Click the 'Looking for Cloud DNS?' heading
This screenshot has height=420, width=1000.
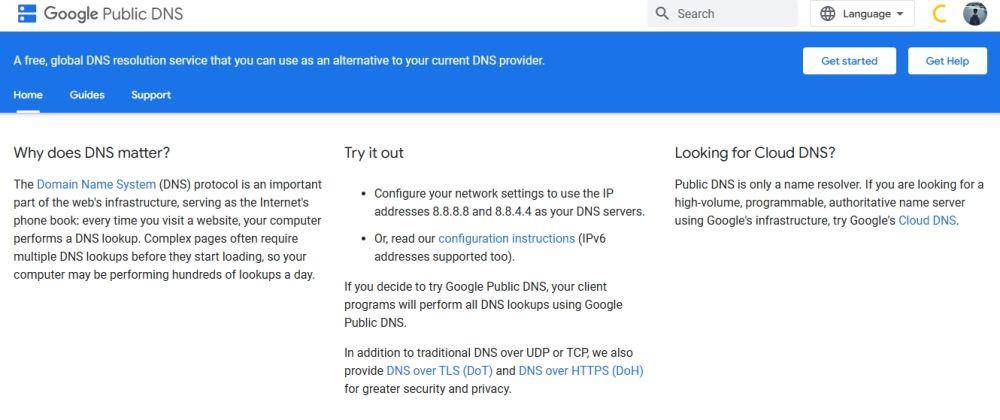click(x=755, y=153)
